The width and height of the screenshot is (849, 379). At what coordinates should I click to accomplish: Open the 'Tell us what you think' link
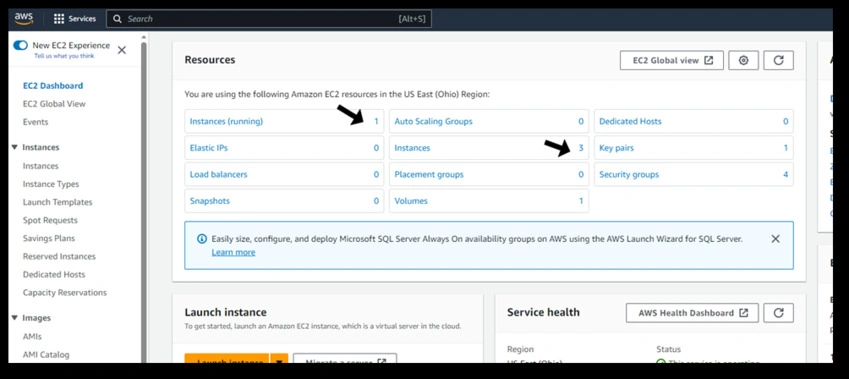click(x=64, y=56)
